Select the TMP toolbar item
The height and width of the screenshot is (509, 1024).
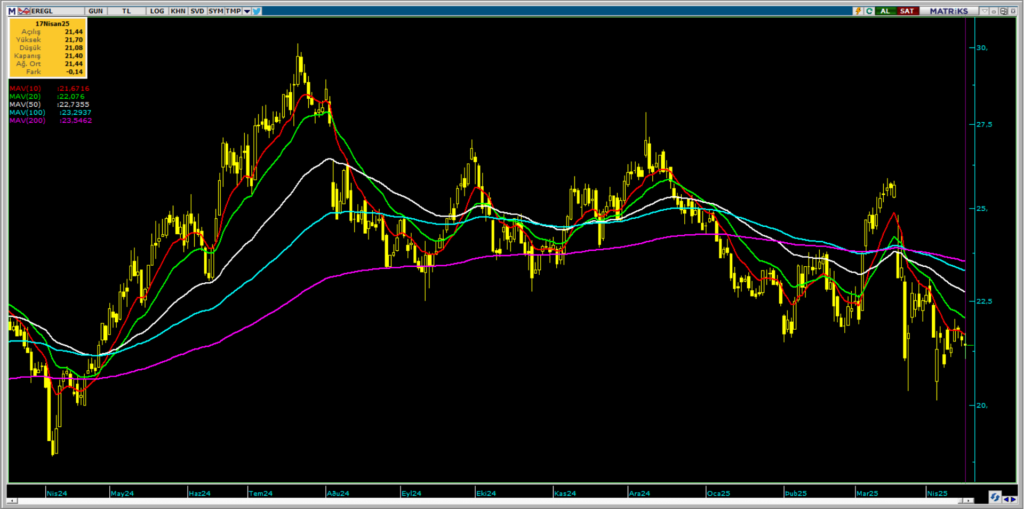tap(233, 10)
